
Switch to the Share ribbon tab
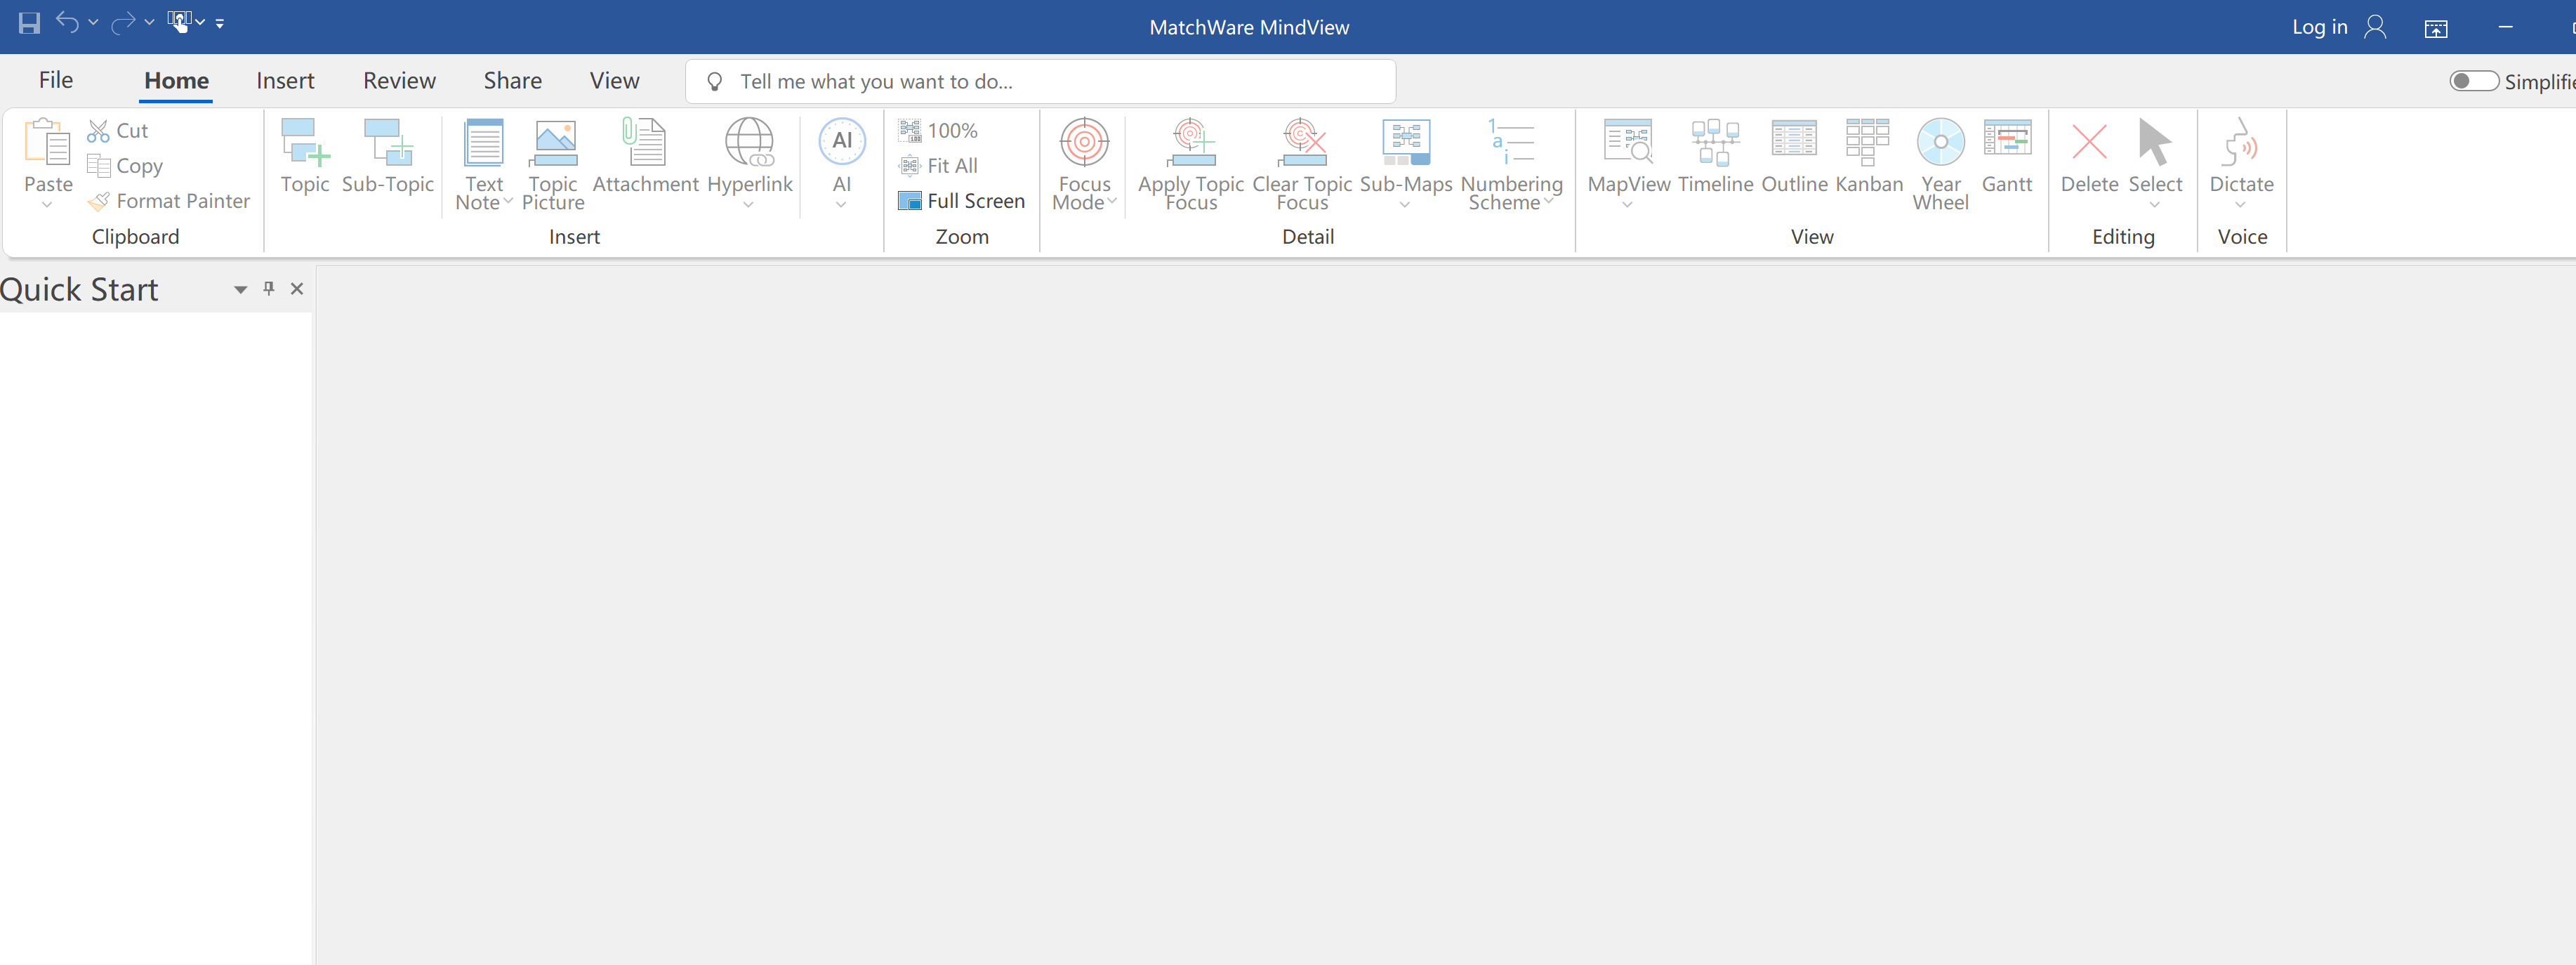click(513, 80)
